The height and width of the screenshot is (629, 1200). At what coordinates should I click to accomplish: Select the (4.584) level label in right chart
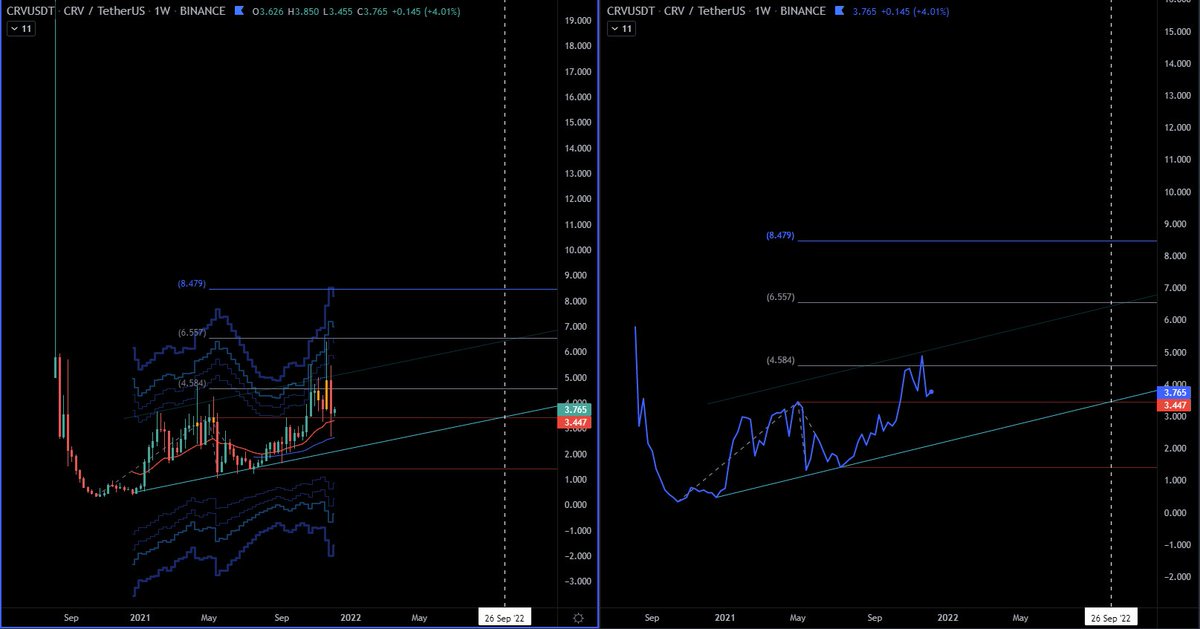coord(780,359)
